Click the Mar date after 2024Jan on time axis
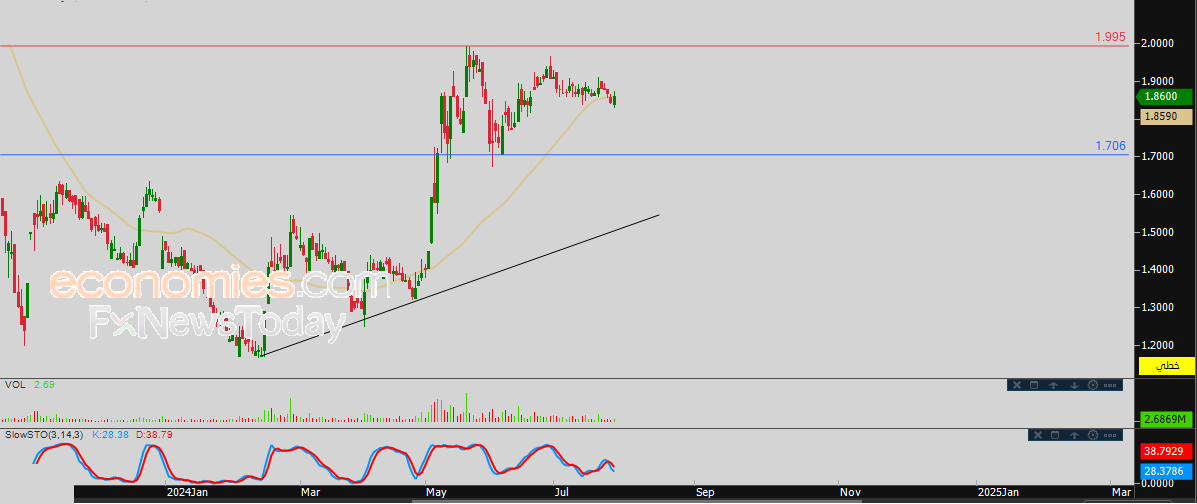The image size is (1197, 504). (x=311, y=493)
